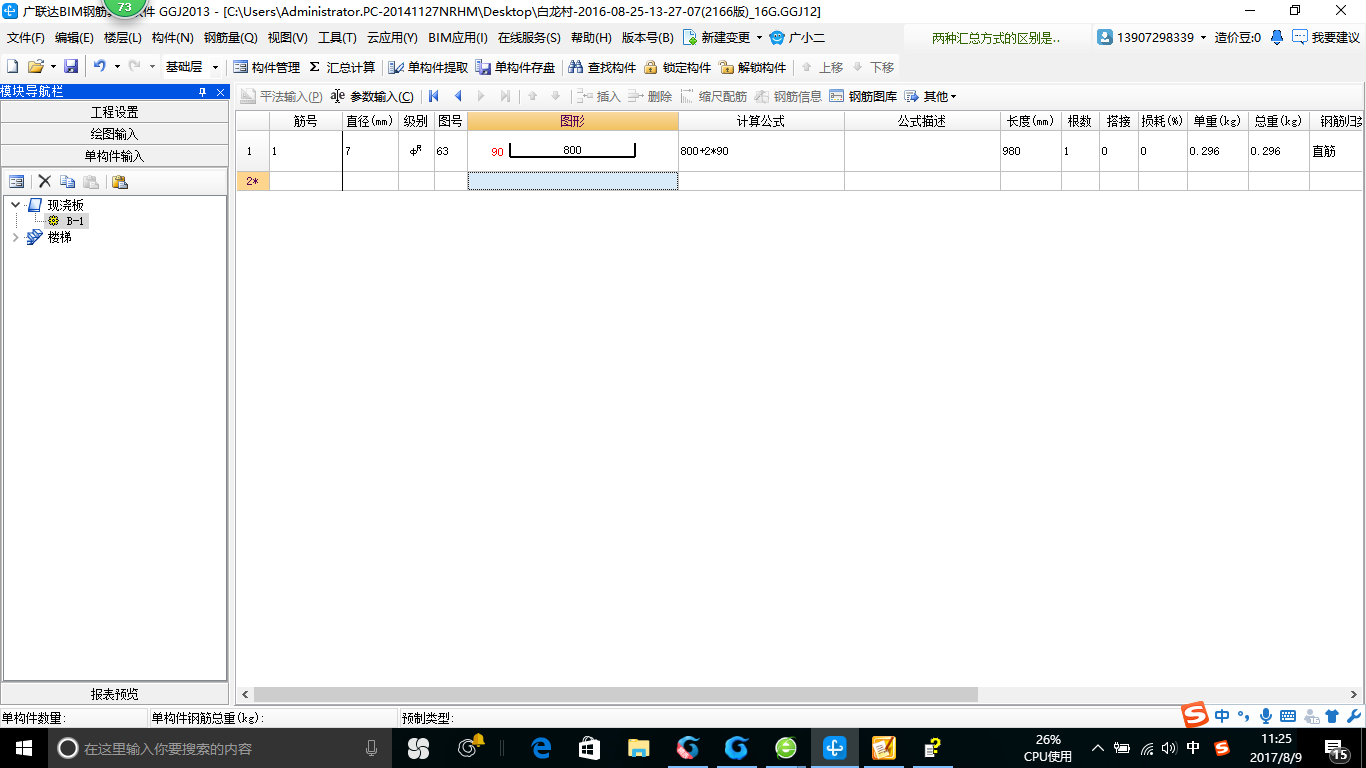The width and height of the screenshot is (1366, 768).
Task: Open the 帮助(H) menu
Action: (x=591, y=37)
